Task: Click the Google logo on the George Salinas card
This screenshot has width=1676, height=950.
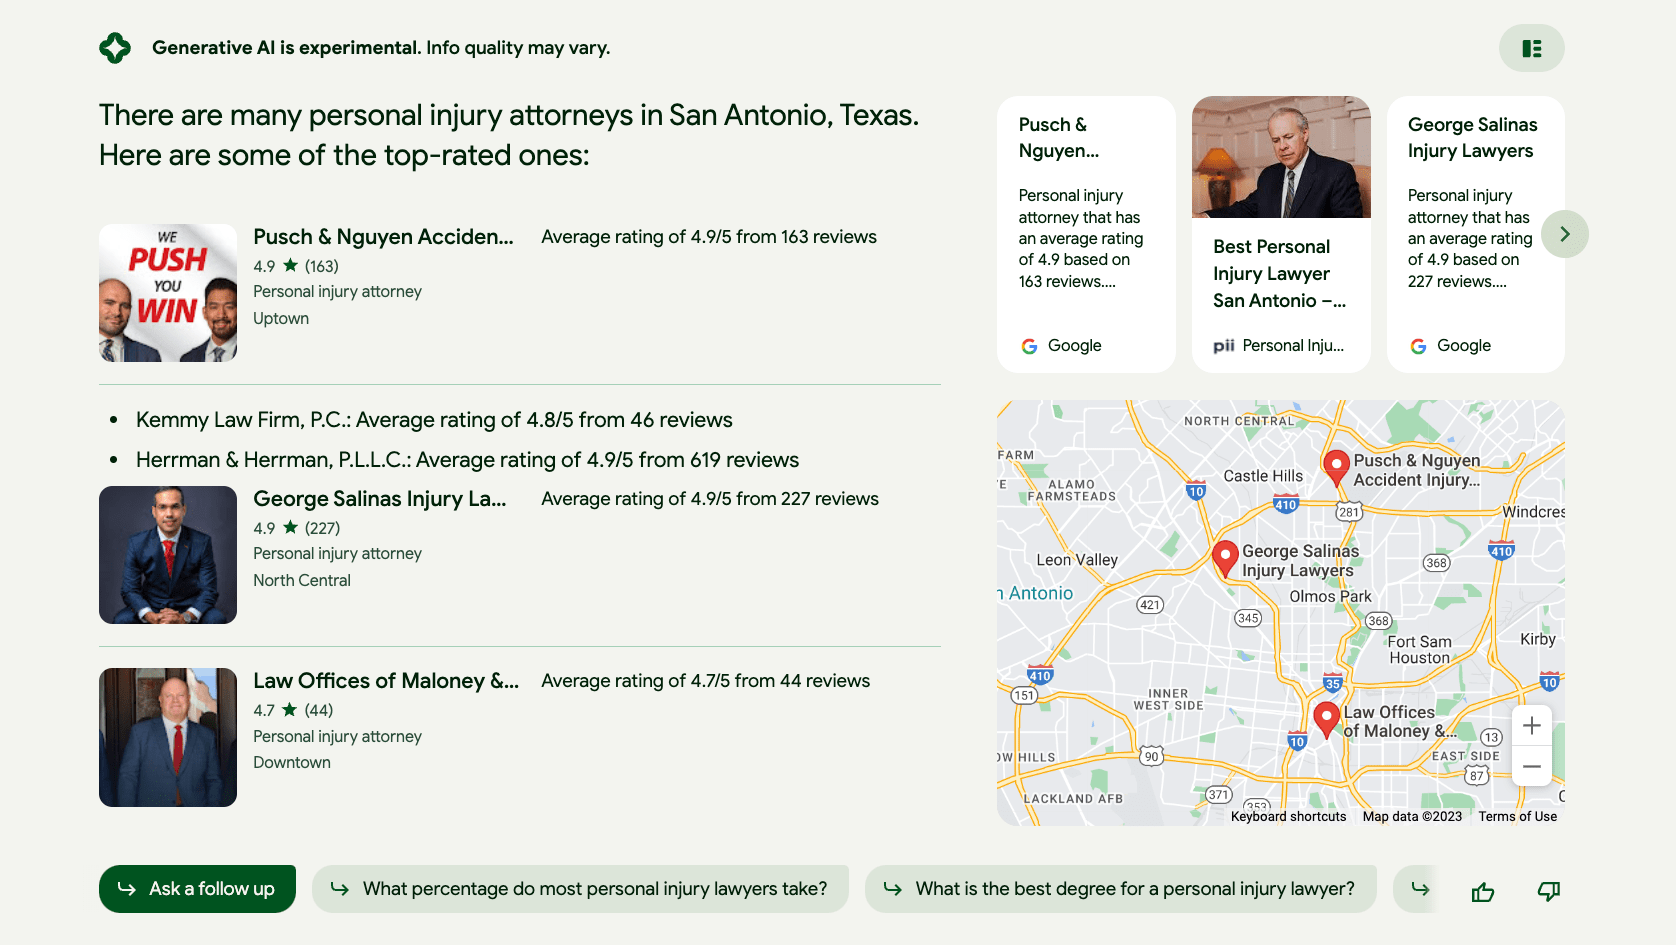Action: pyautogui.click(x=1418, y=346)
